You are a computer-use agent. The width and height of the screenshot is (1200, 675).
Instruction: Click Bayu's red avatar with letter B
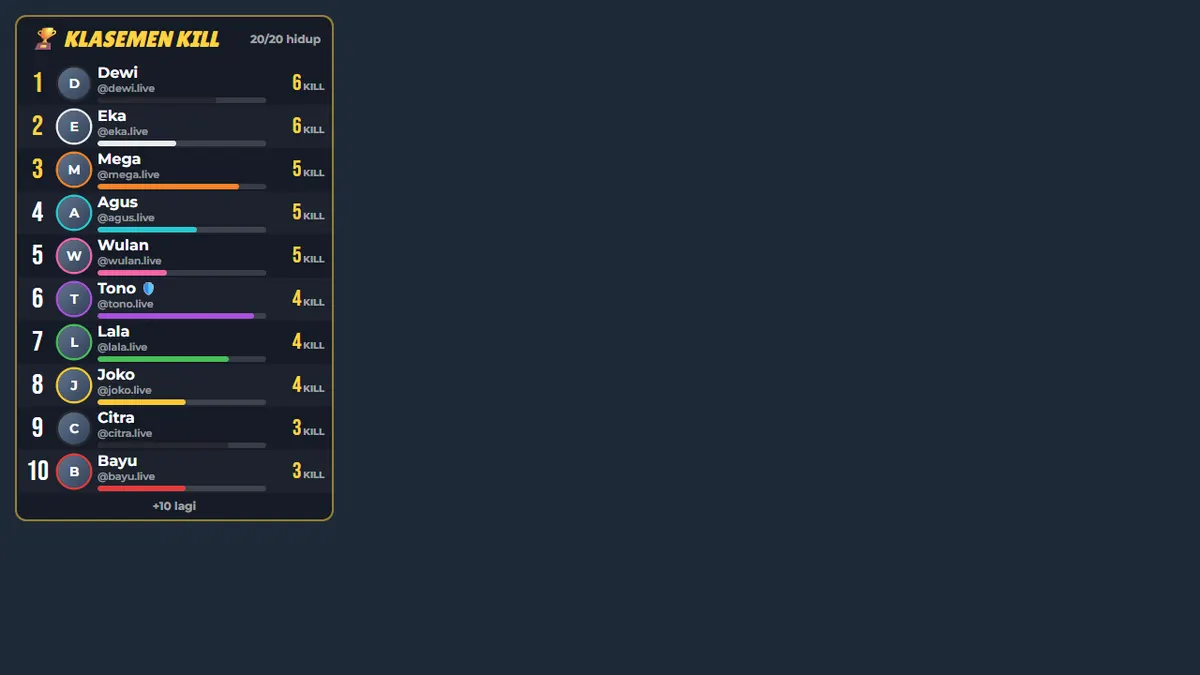(x=74, y=471)
